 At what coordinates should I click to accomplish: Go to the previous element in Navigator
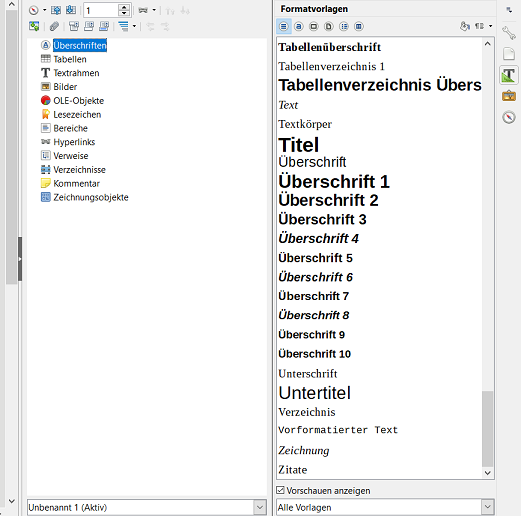56,10
